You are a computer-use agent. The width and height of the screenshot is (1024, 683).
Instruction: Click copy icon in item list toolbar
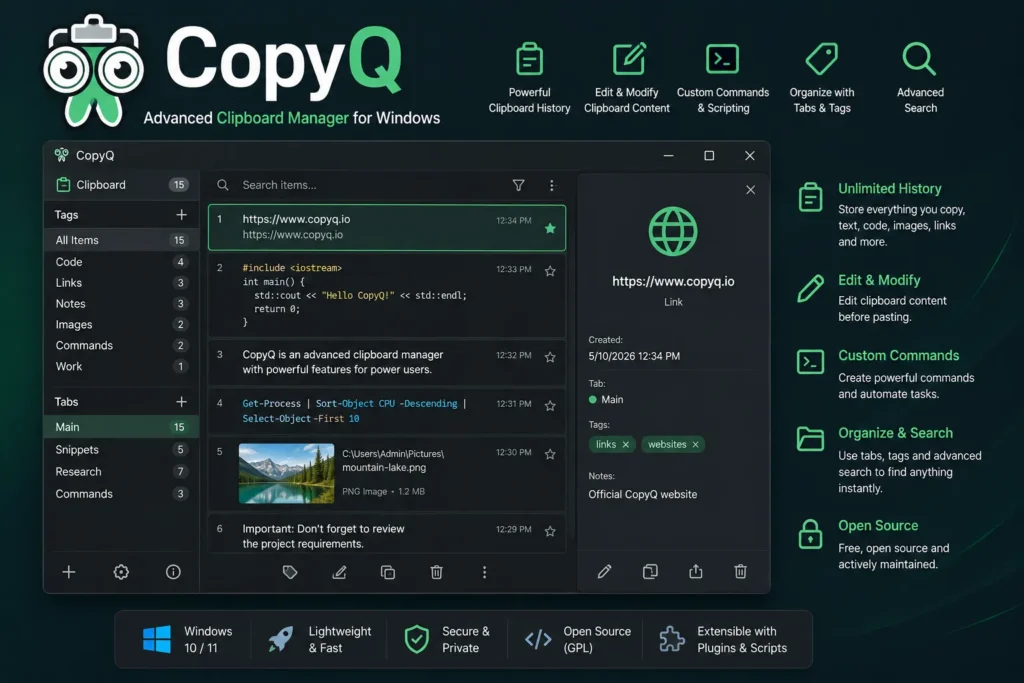point(388,573)
